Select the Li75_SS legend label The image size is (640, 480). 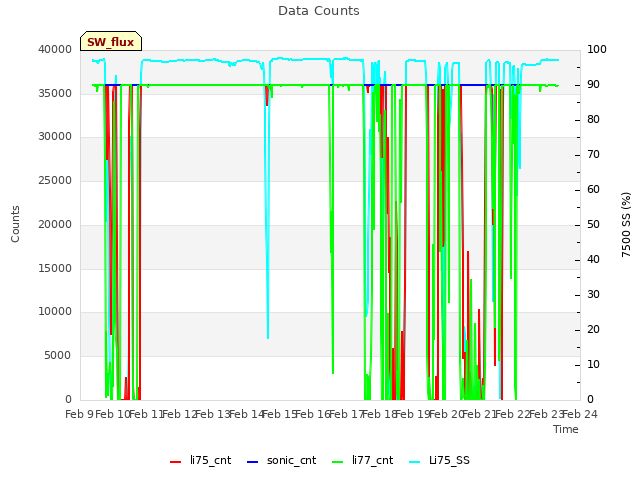[x=449, y=460]
